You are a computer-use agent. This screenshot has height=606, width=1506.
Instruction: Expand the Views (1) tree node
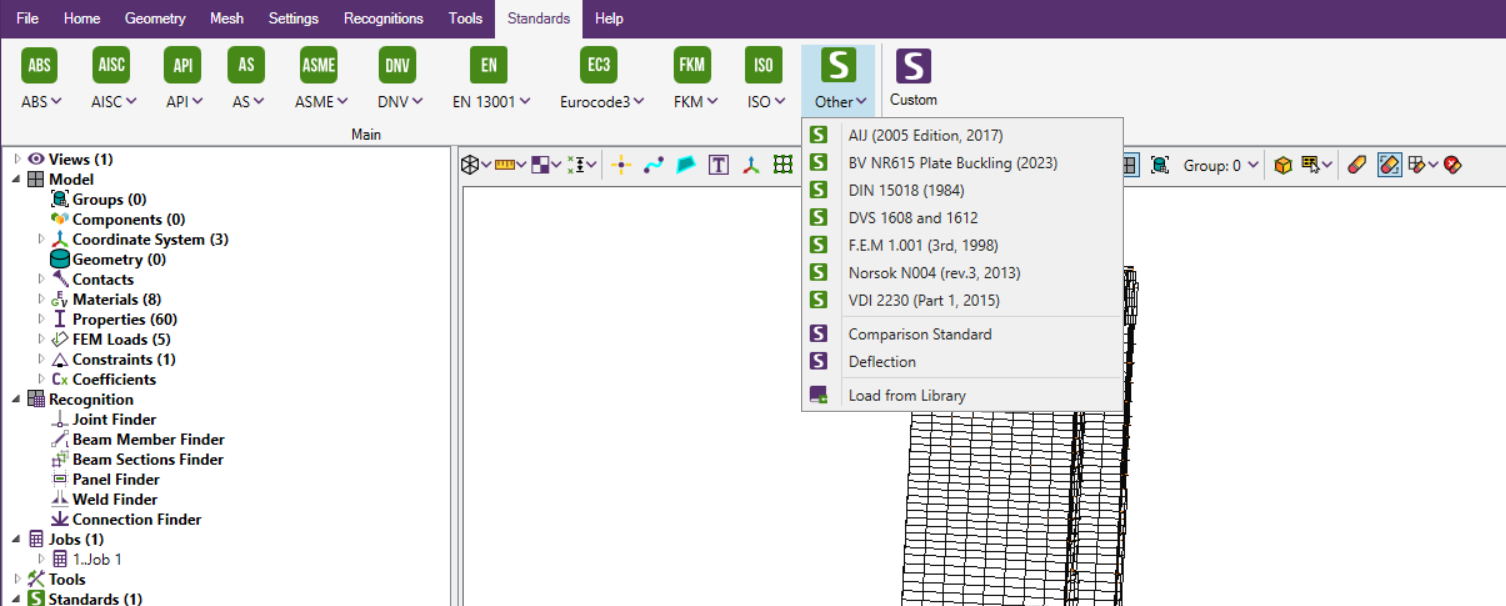tap(17, 159)
